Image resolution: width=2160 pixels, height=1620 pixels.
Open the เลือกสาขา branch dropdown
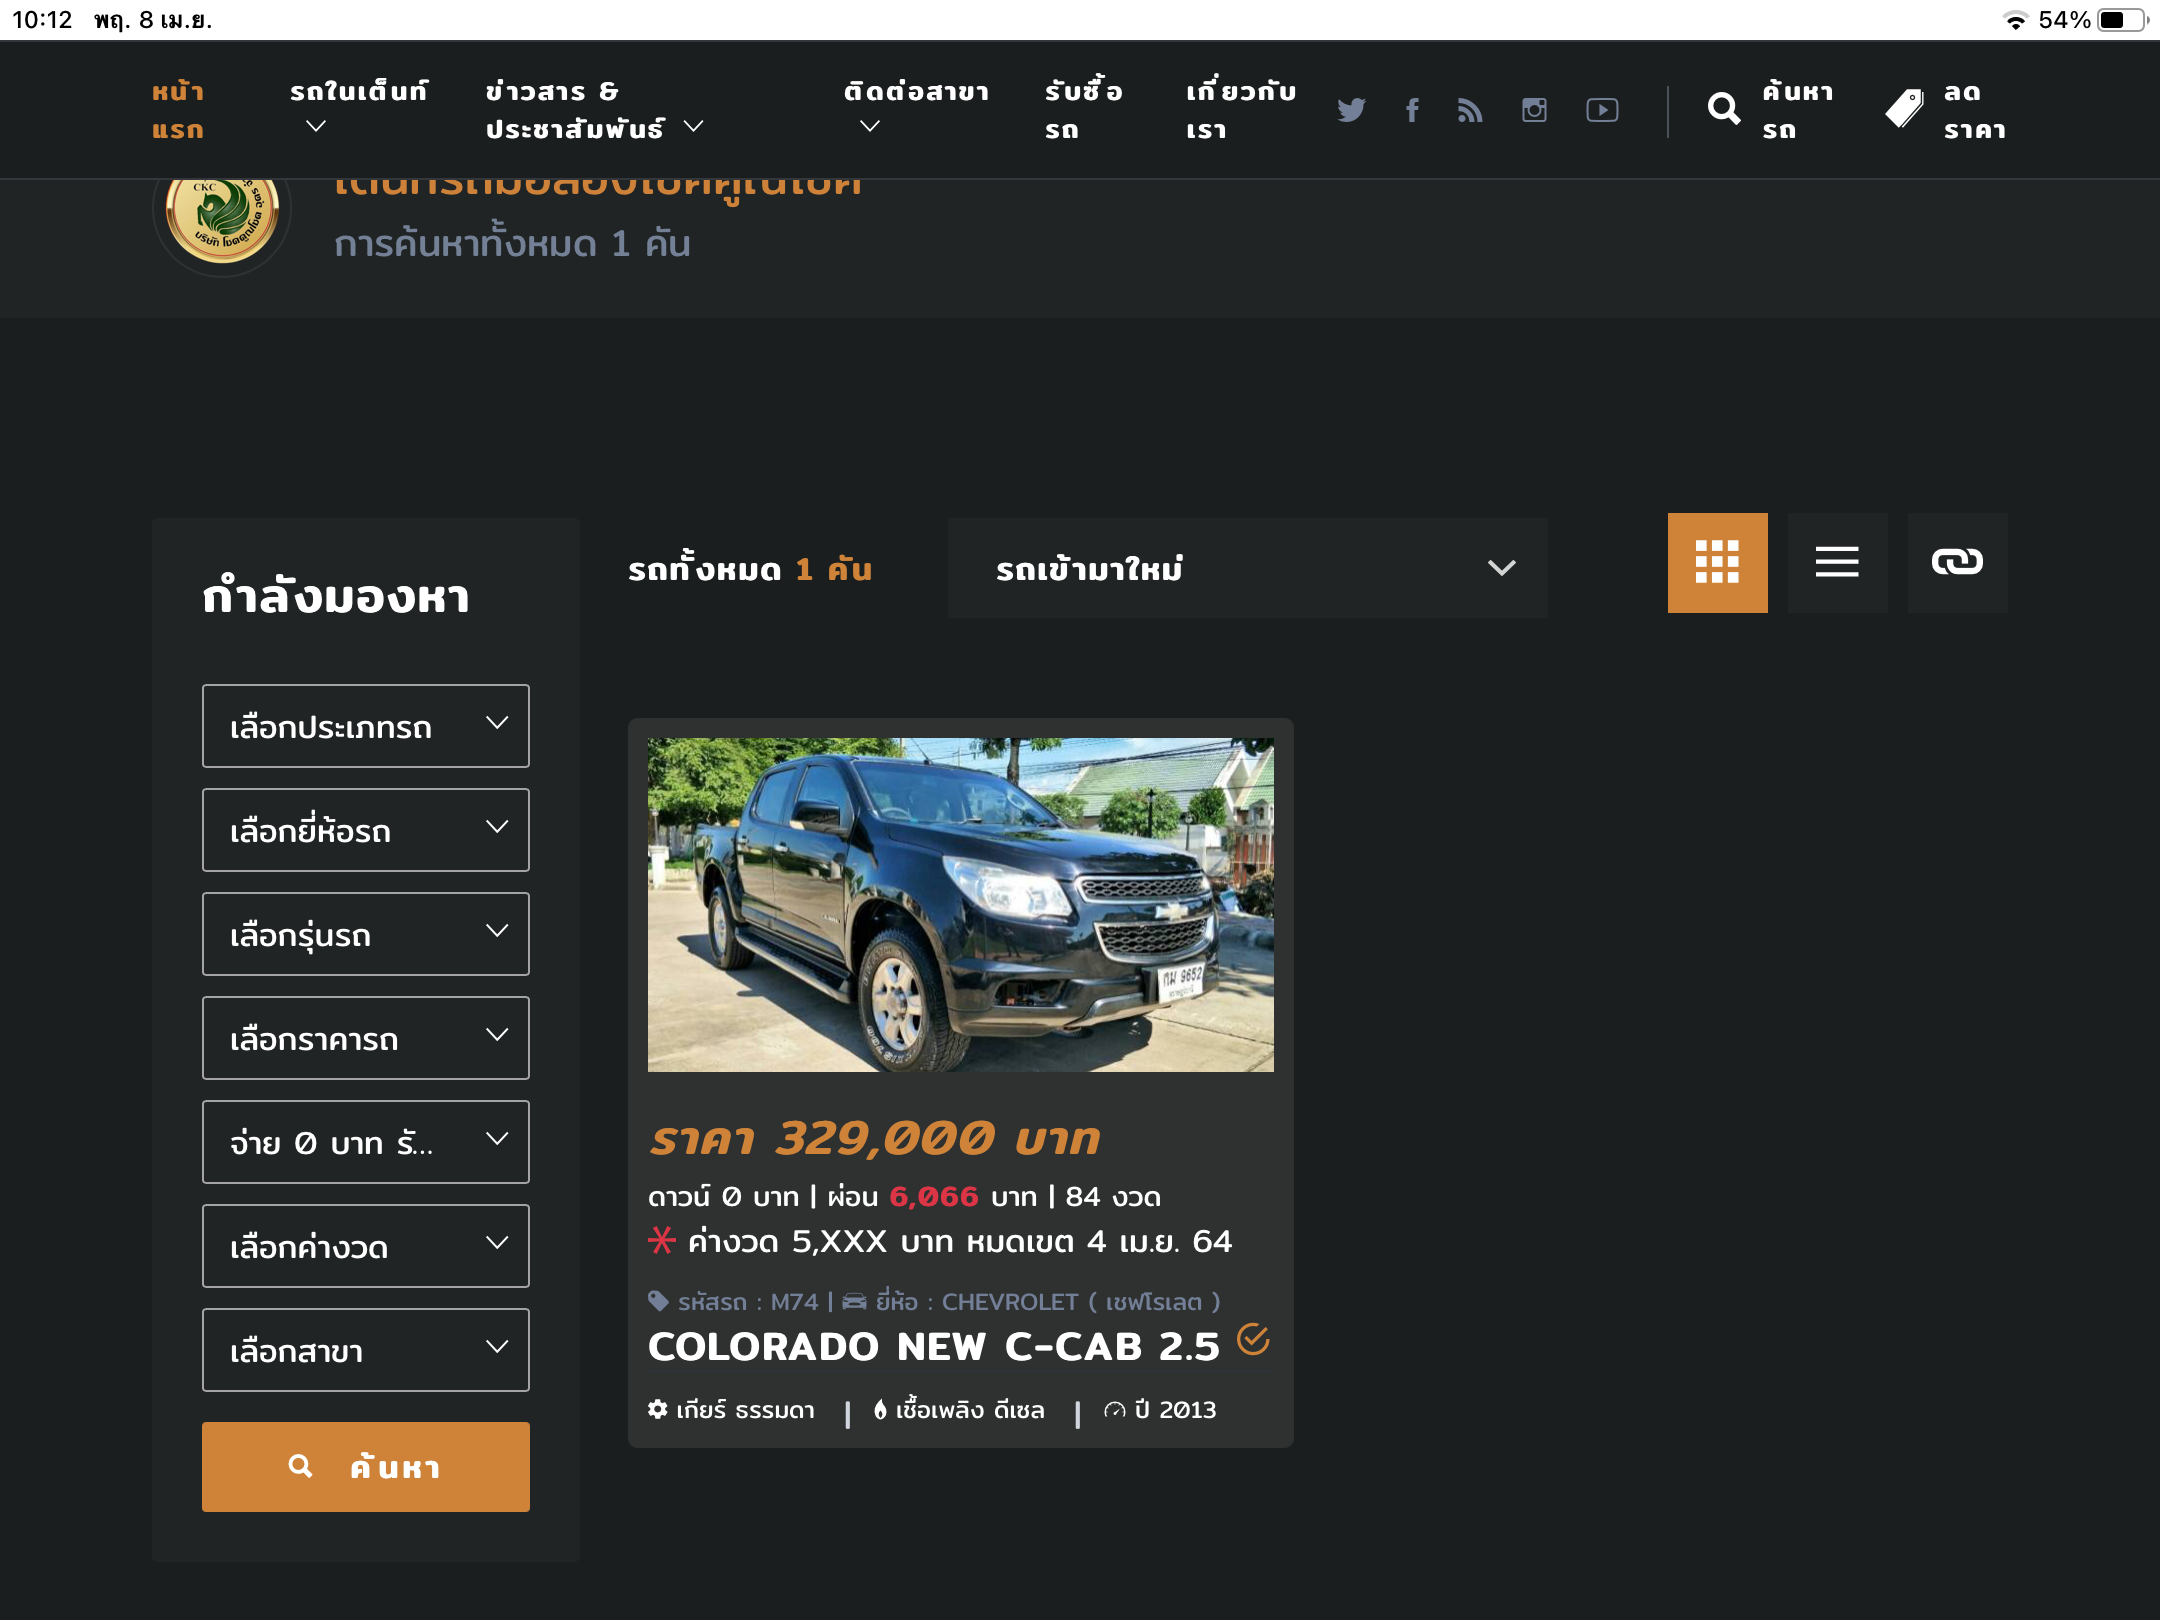[x=366, y=1350]
